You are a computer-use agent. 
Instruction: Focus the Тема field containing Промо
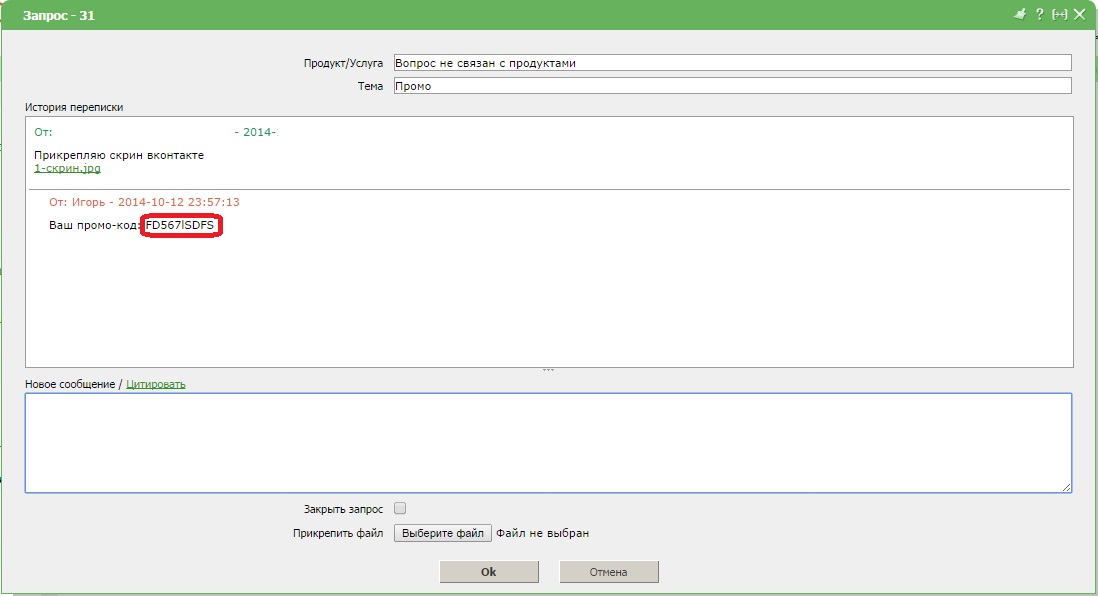(x=732, y=86)
